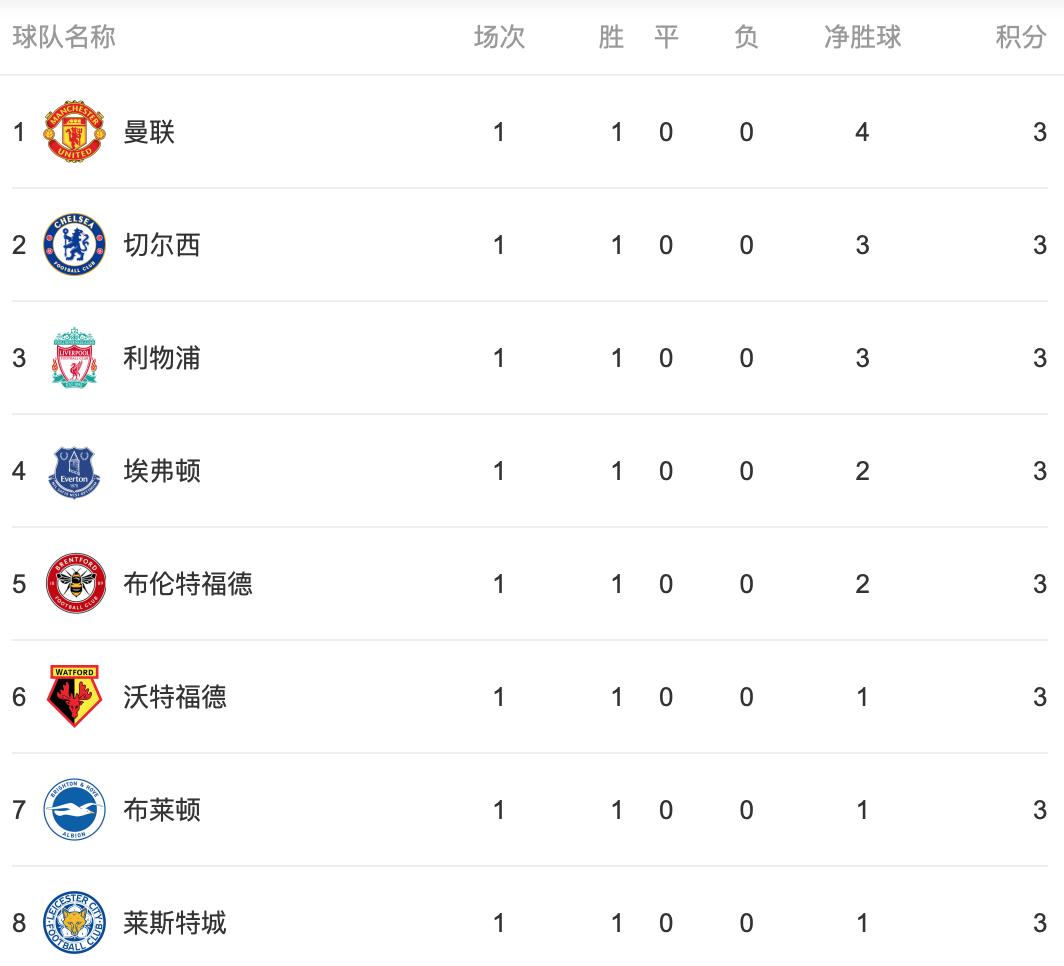Click the 埃弗顿 team name

pos(162,471)
